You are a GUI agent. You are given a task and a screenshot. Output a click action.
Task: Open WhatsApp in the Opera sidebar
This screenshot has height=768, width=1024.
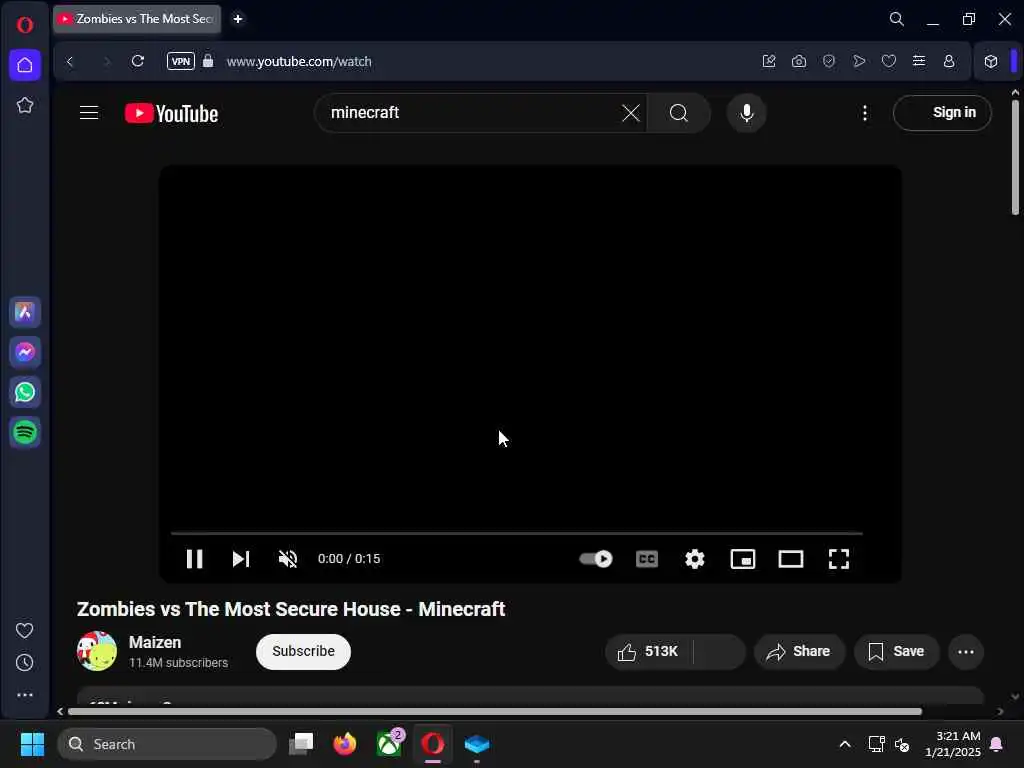click(25, 392)
